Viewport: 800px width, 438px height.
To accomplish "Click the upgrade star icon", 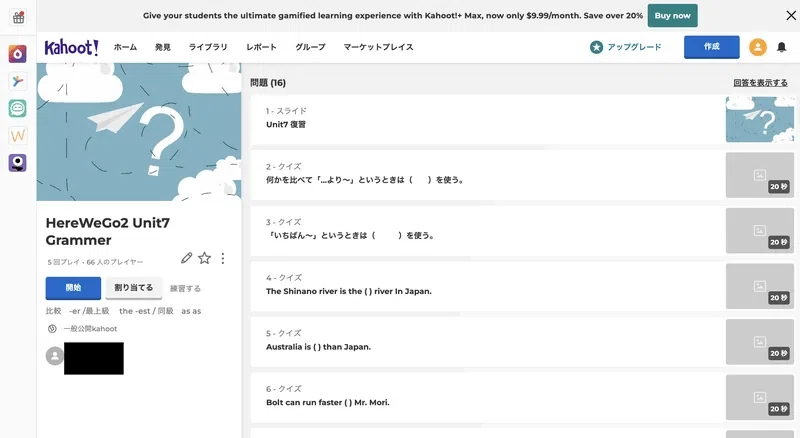I will point(596,47).
